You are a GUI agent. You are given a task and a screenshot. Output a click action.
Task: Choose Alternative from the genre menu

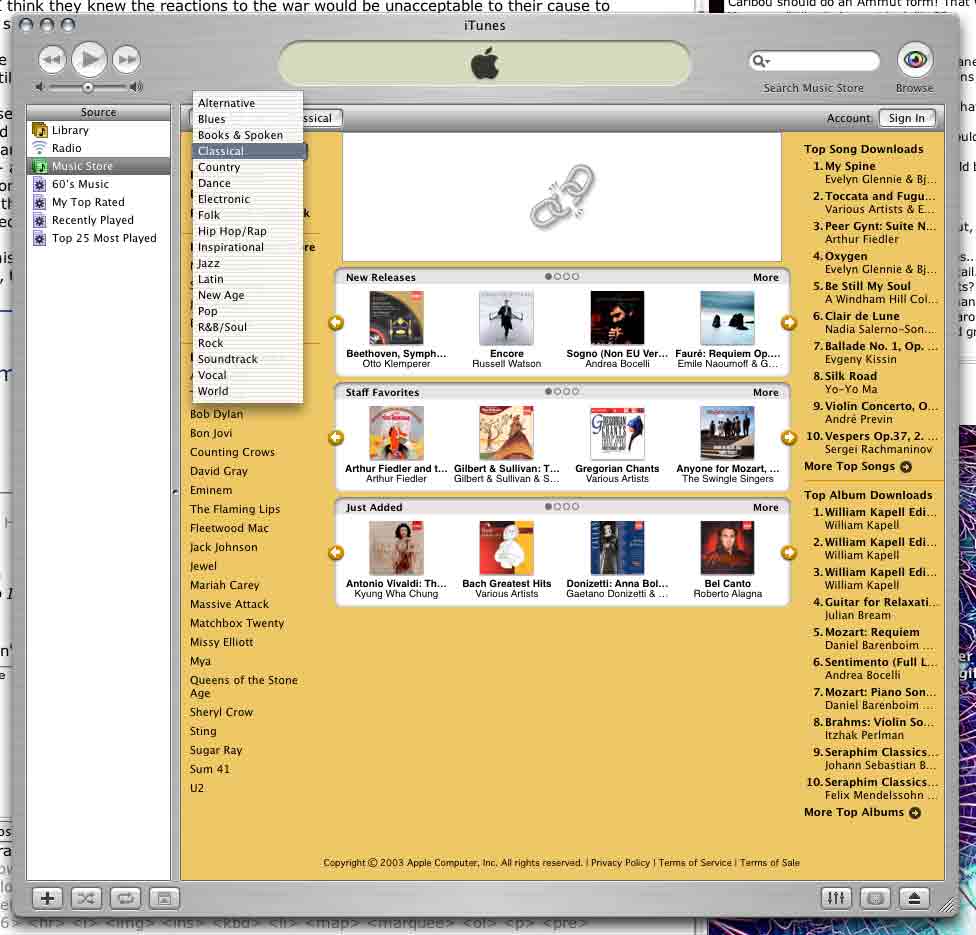click(248, 103)
